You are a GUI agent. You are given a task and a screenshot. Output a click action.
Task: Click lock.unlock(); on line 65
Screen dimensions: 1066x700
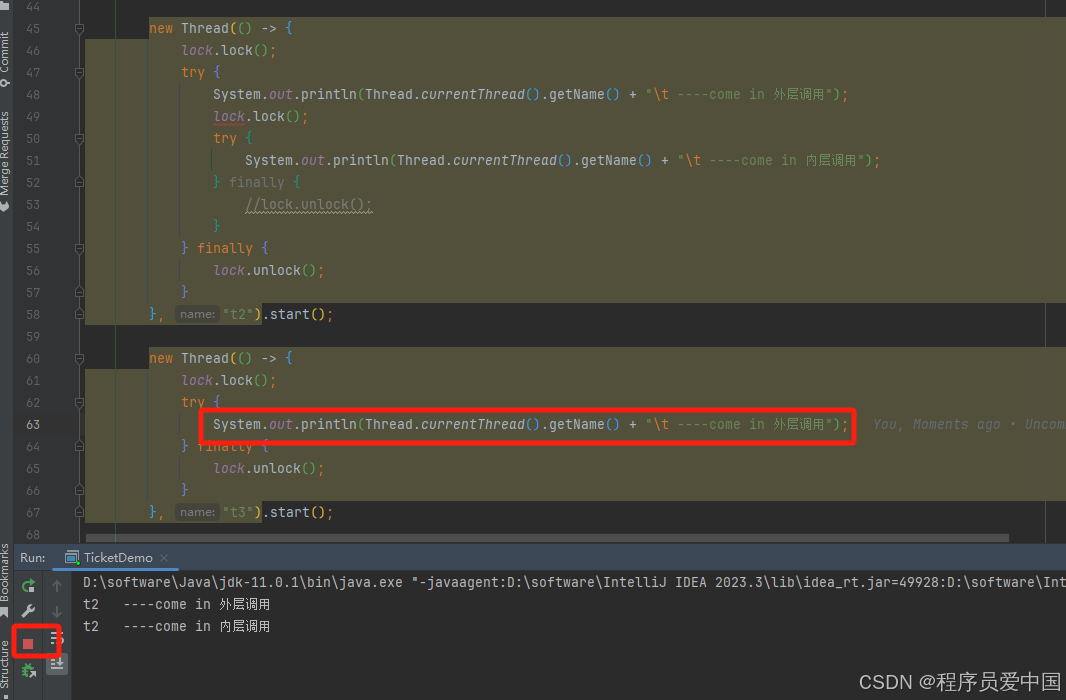pos(269,468)
